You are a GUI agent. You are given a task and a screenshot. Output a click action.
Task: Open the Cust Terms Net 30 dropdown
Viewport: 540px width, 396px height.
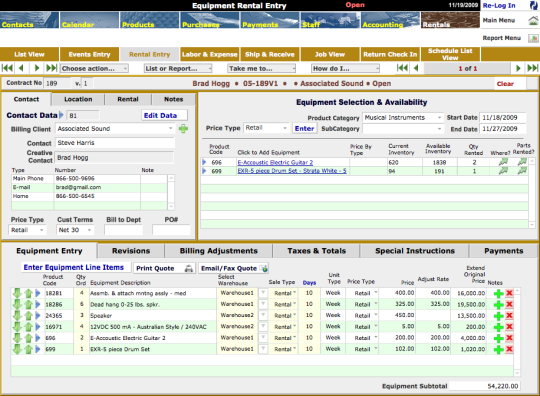(x=75, y=230)
